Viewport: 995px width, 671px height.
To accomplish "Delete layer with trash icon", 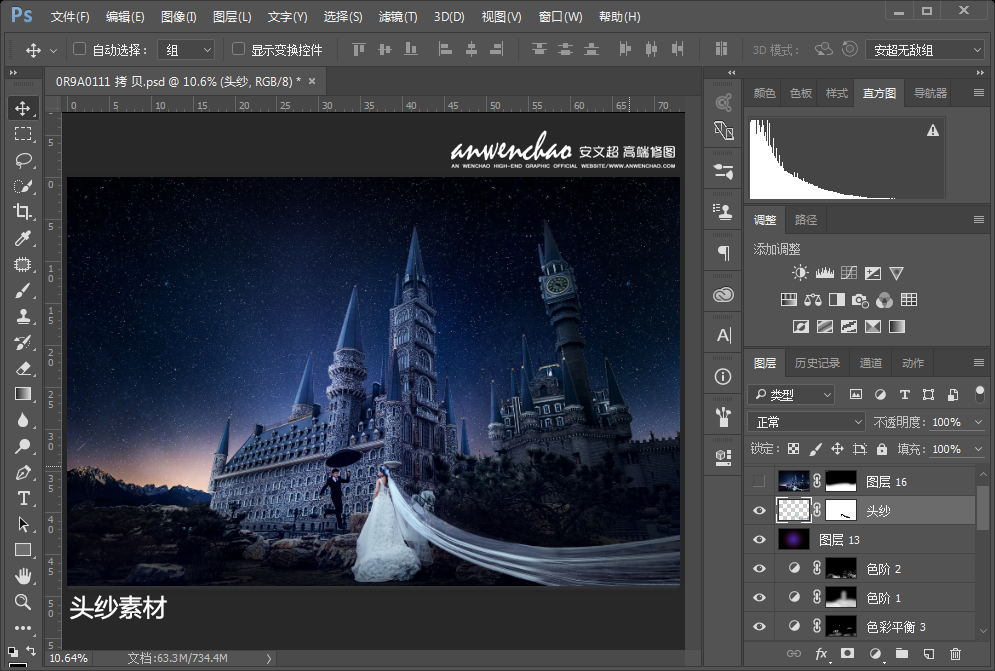I will click(955, 653).
